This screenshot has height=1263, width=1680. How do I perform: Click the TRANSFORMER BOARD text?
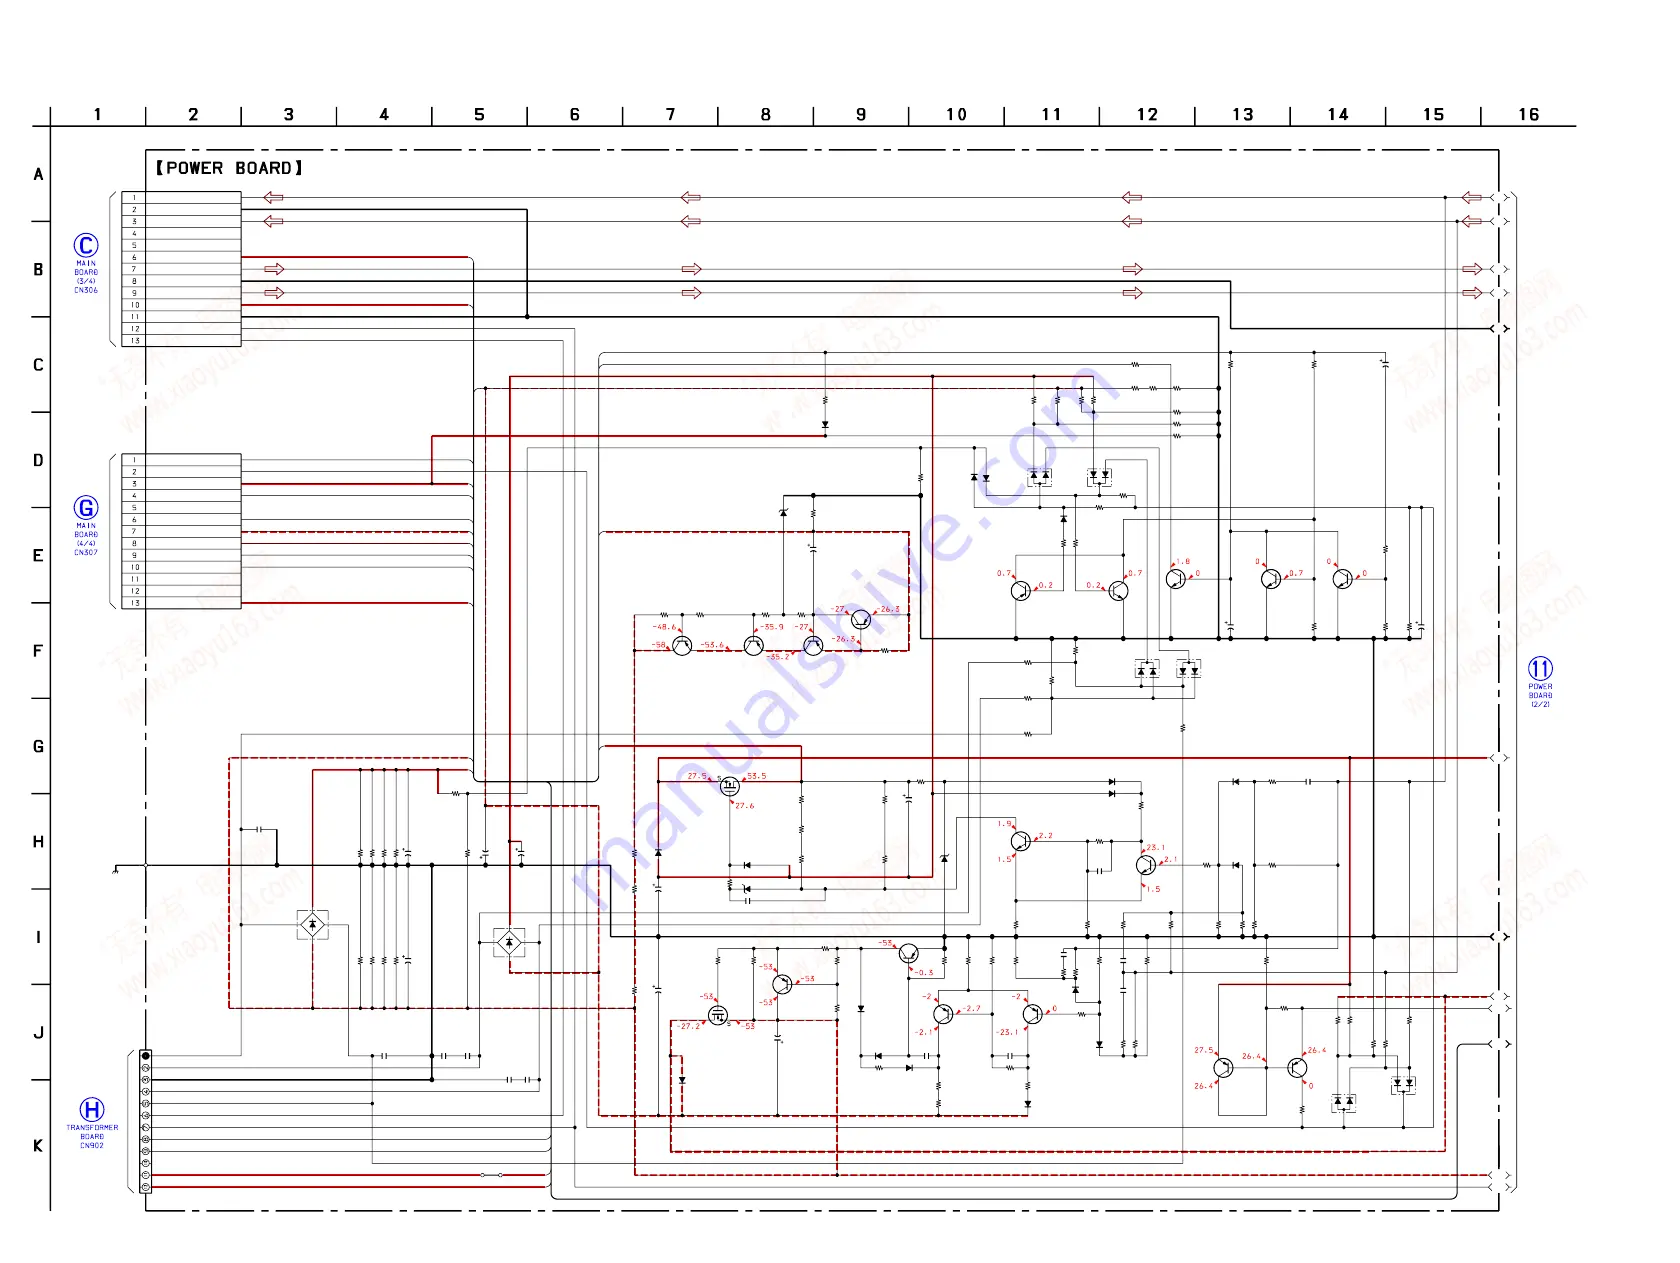coord(92,1132)
